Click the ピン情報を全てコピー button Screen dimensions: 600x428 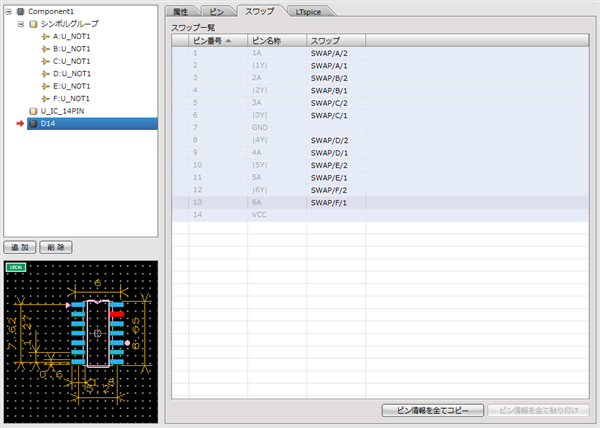[x=433, y=411]
